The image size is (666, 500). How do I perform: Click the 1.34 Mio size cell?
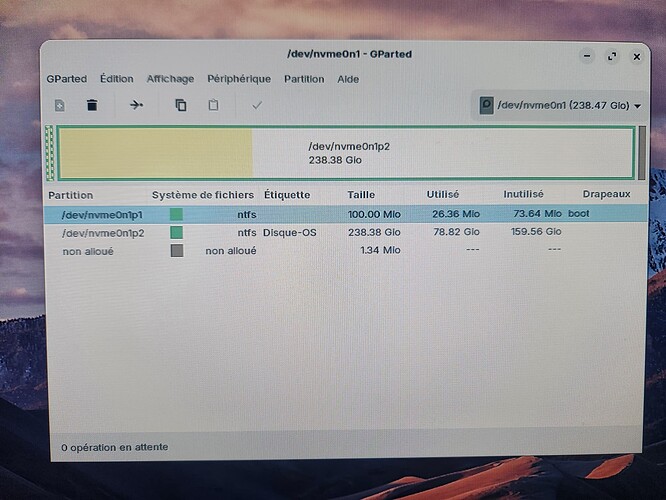click(380, 250)
